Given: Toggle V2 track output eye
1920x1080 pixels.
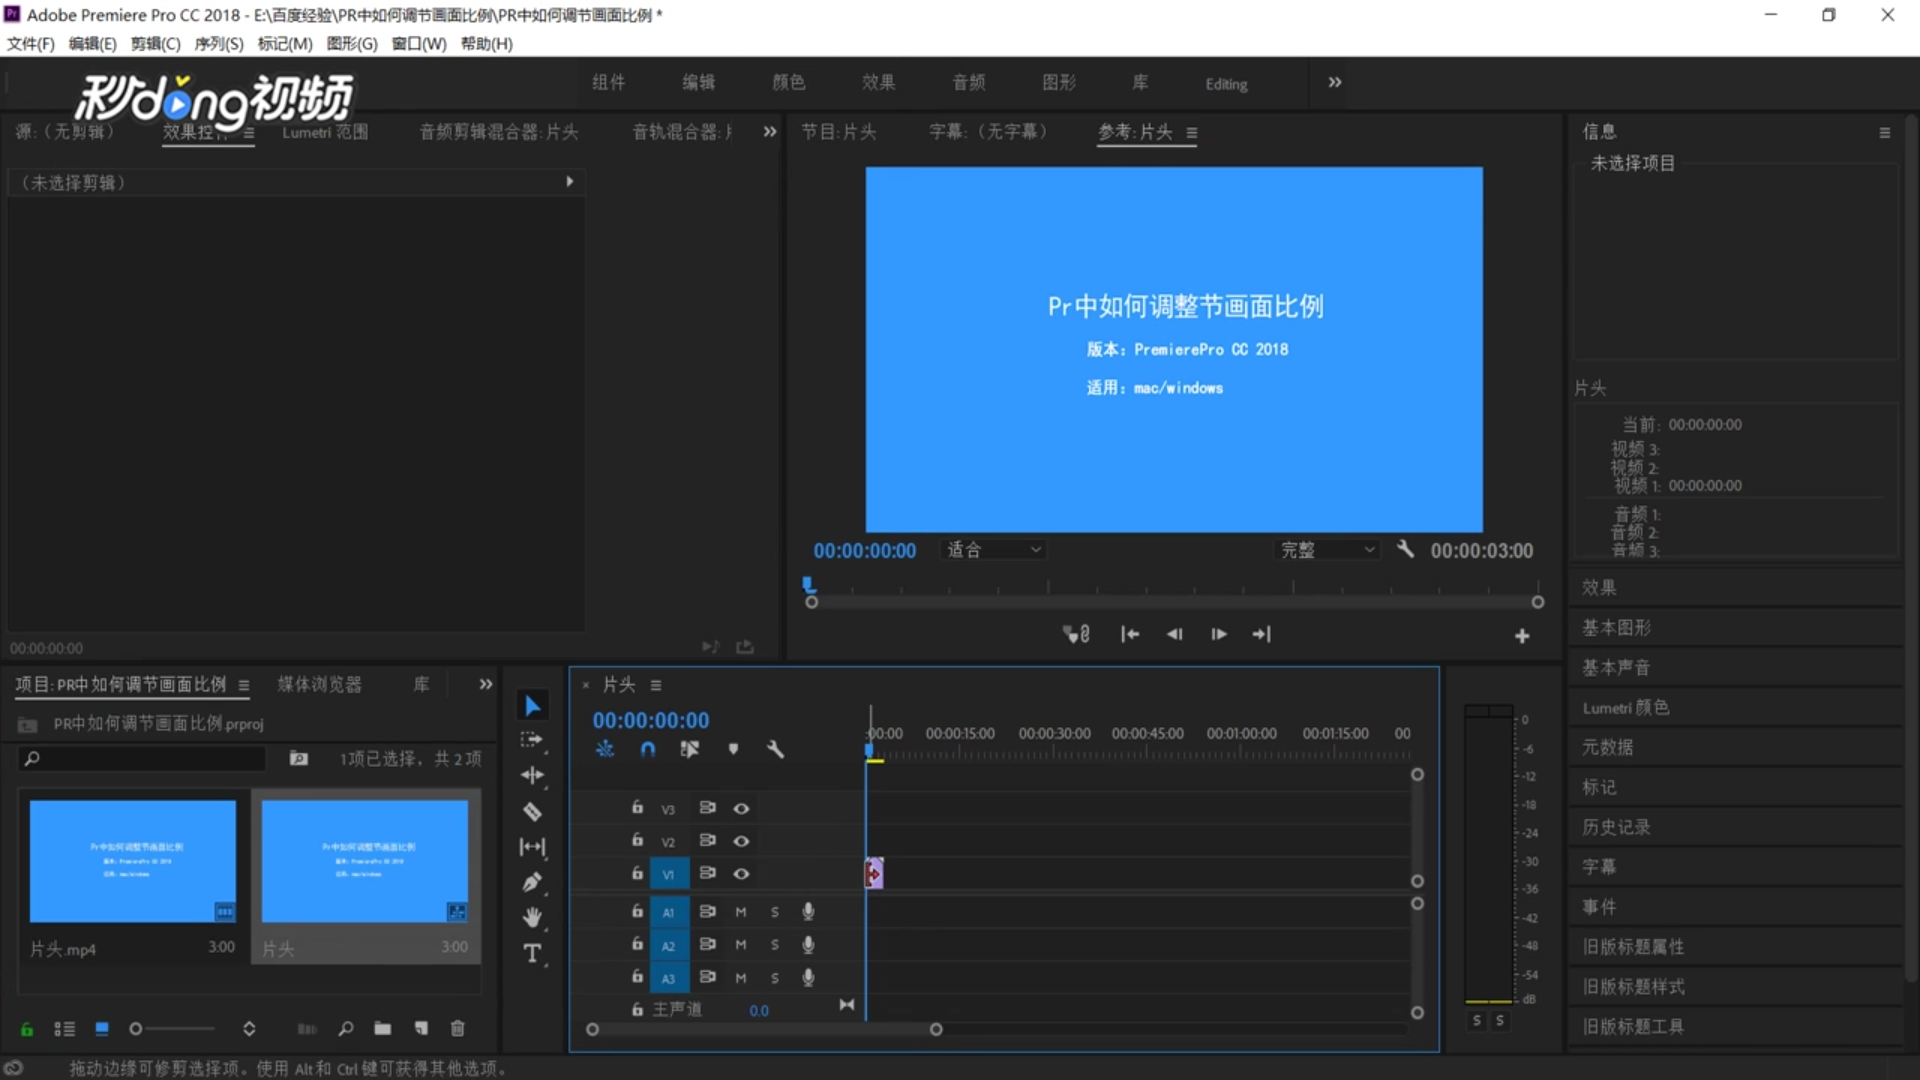Looking at the screenshot, I should tap(741, 841).
